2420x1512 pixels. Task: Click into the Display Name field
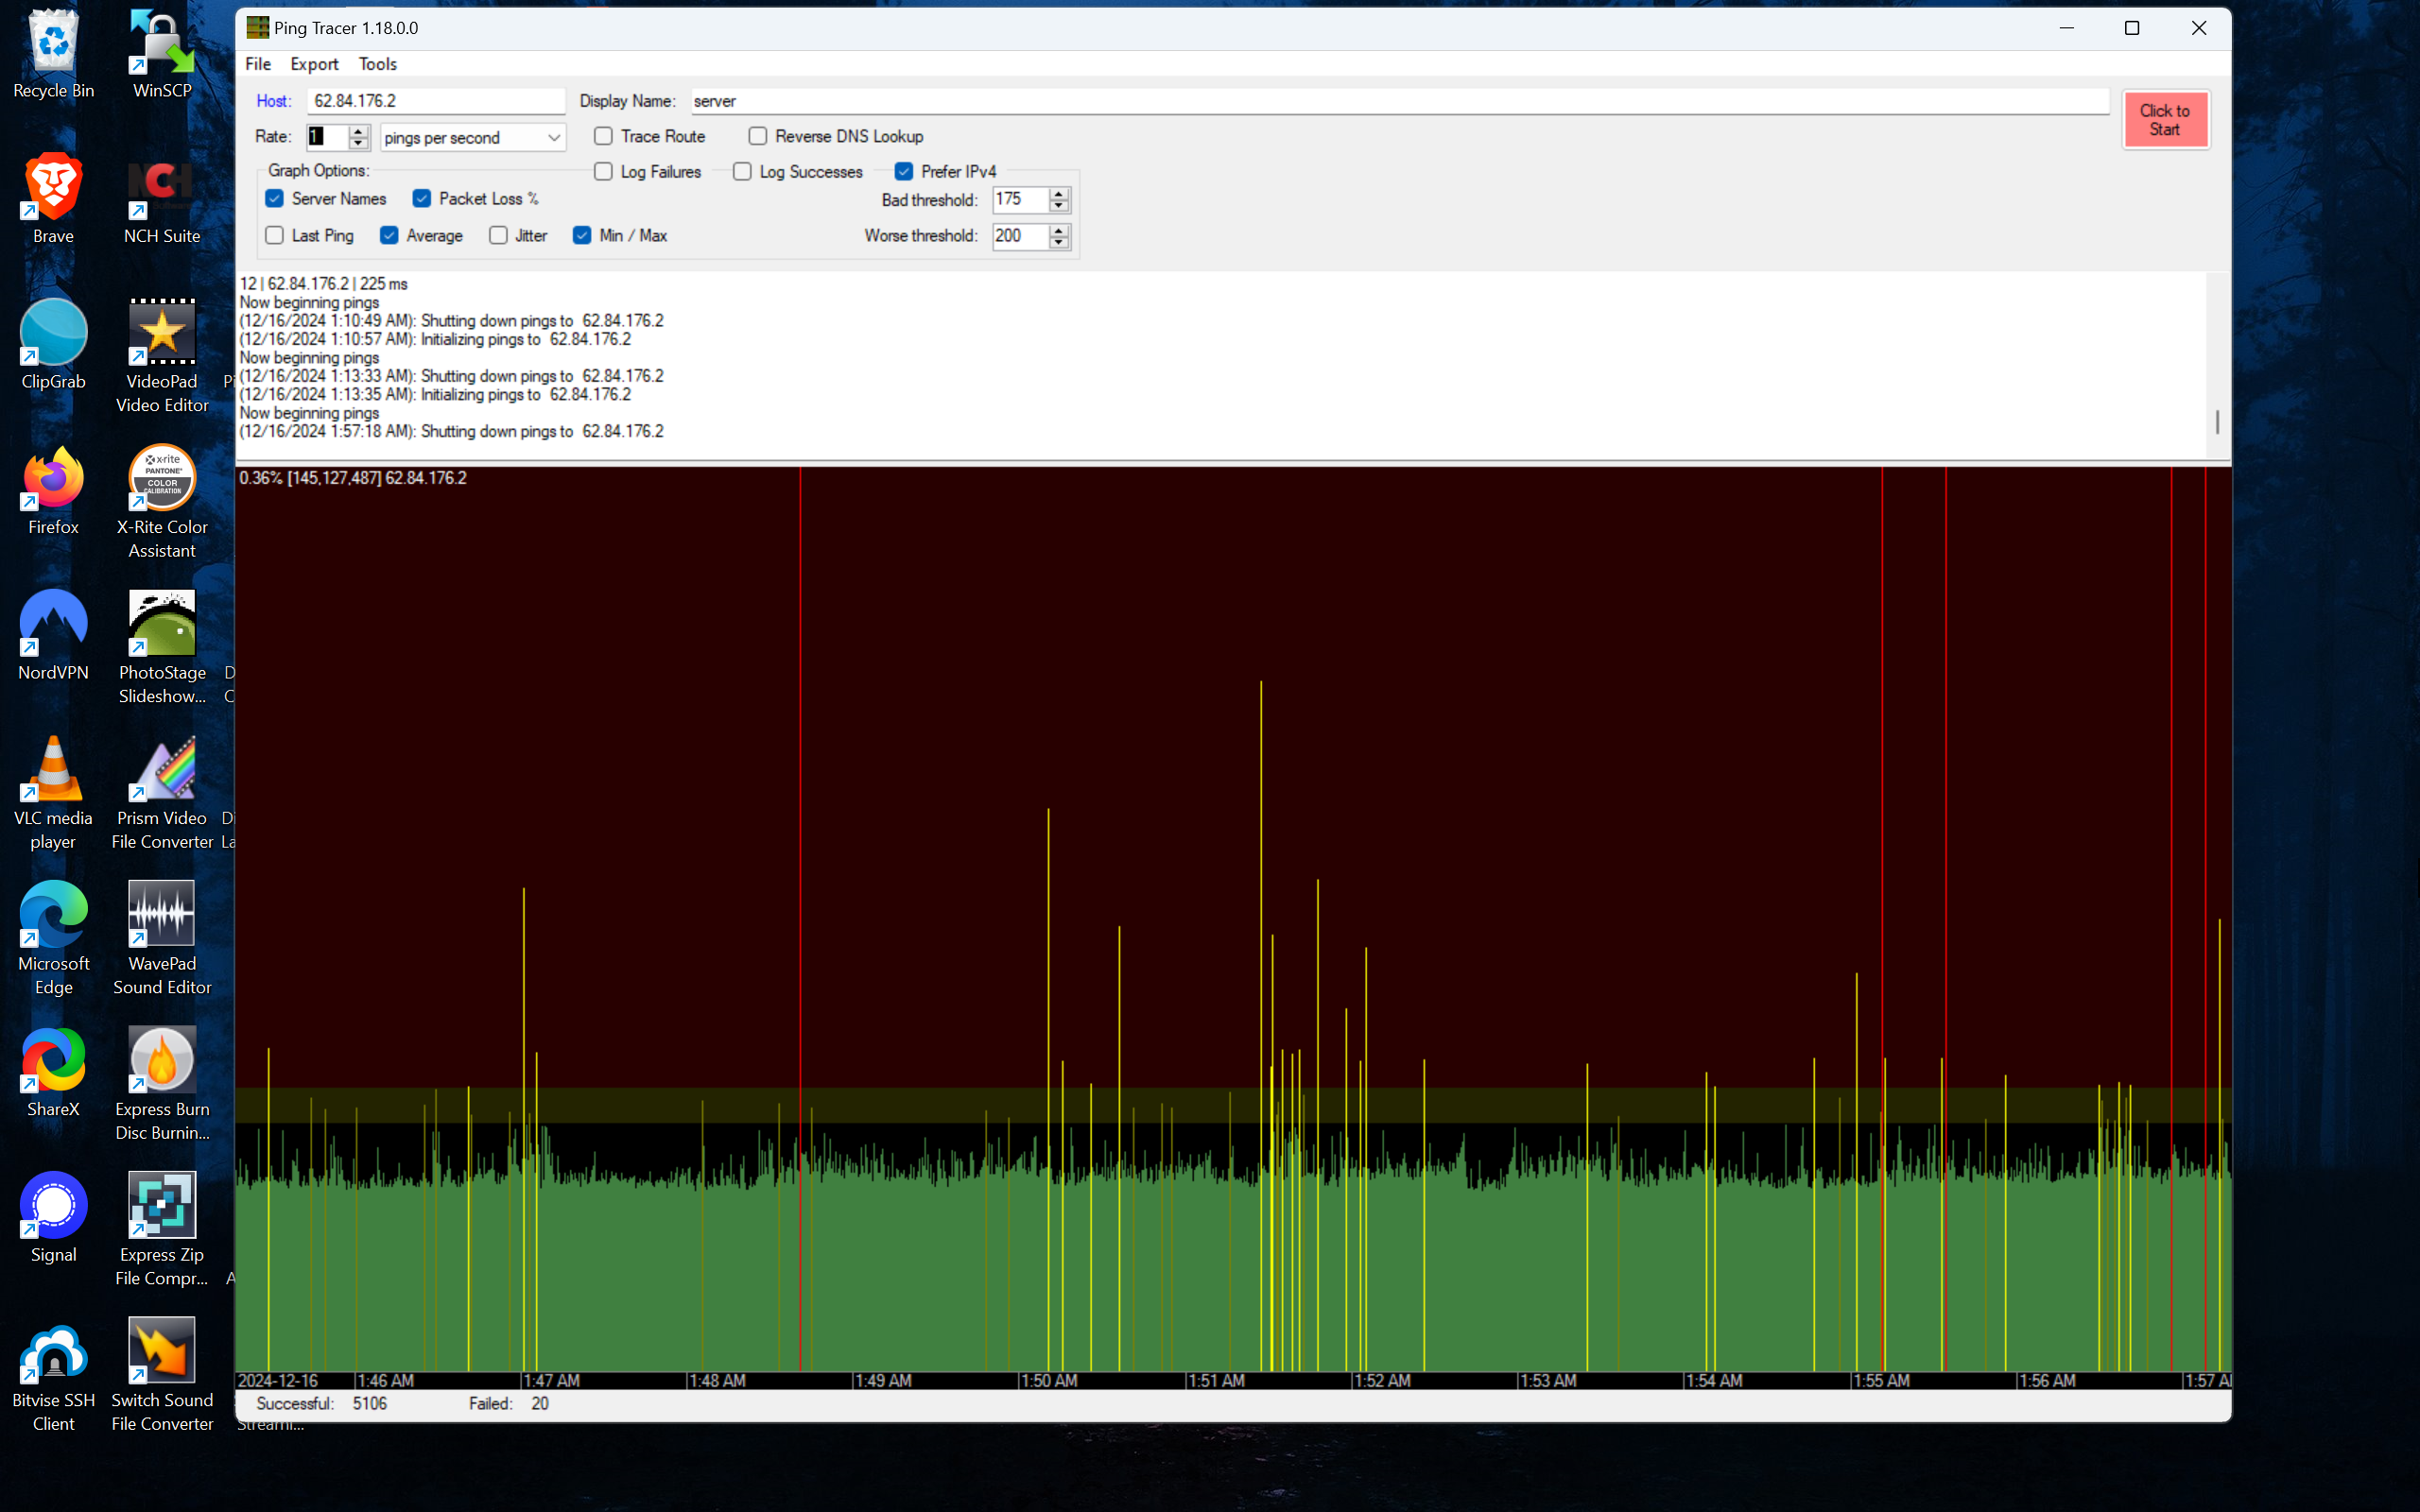(1400, 101)
